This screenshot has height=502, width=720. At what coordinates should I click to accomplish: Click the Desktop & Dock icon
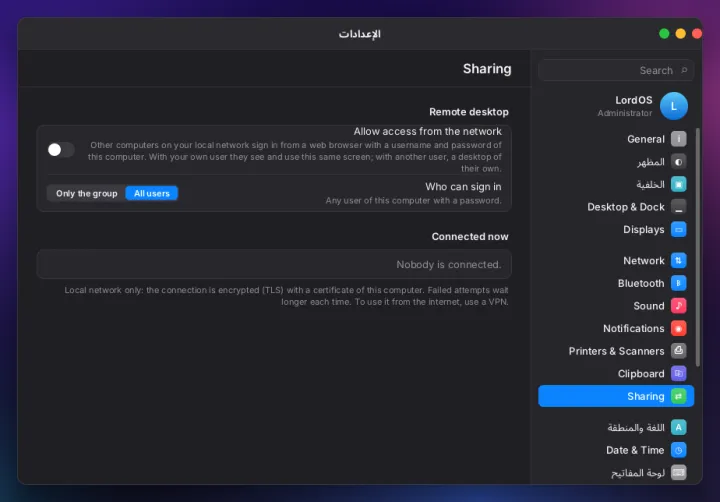click(x=678, y=207)
